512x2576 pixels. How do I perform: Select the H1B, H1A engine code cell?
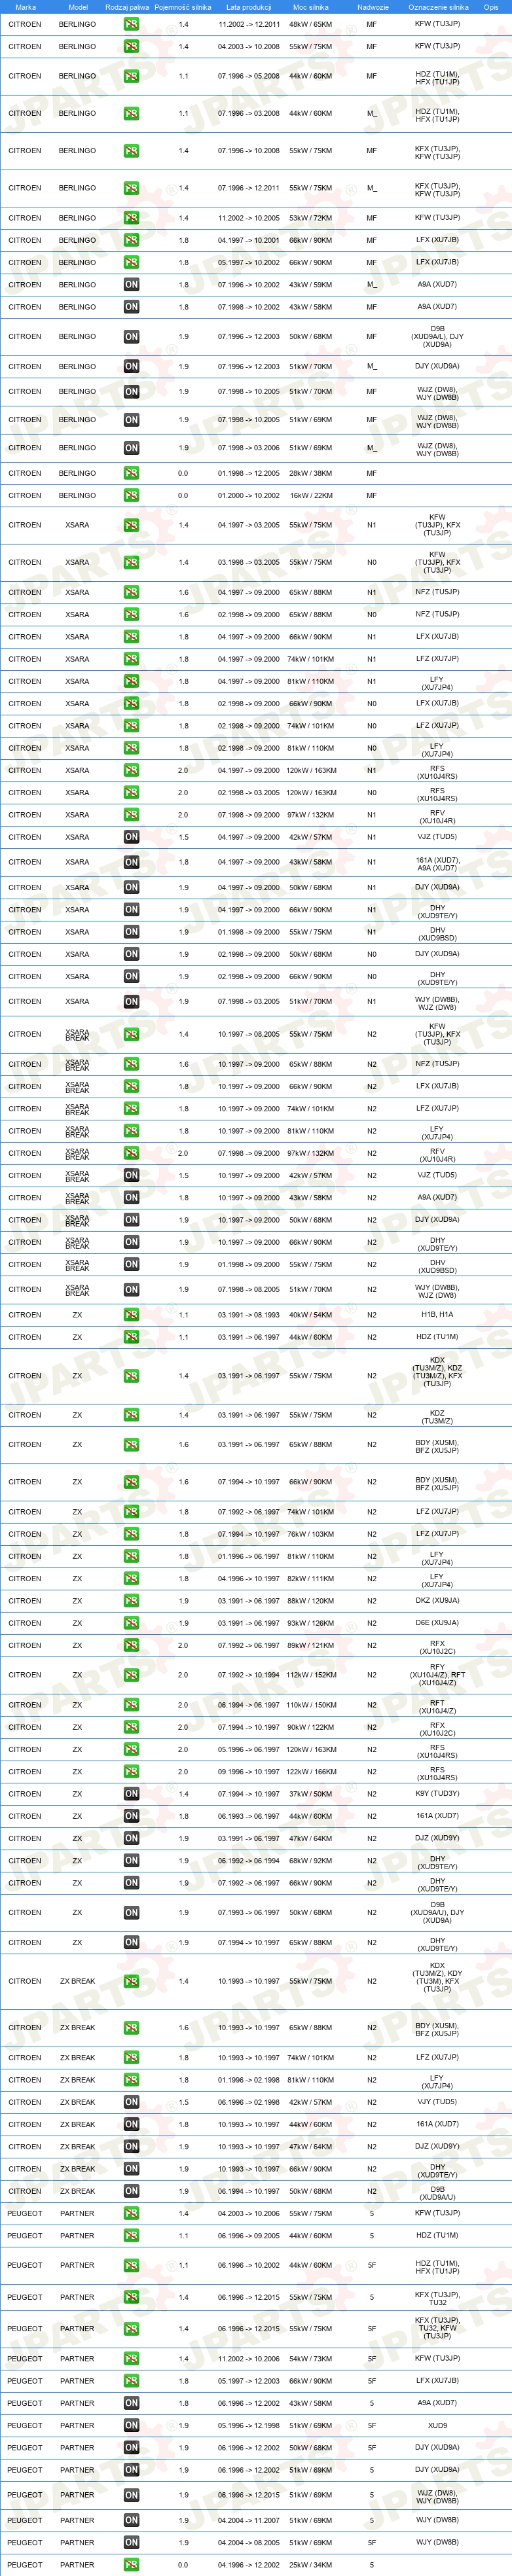pyautogui.click(x=437, y=1315)
